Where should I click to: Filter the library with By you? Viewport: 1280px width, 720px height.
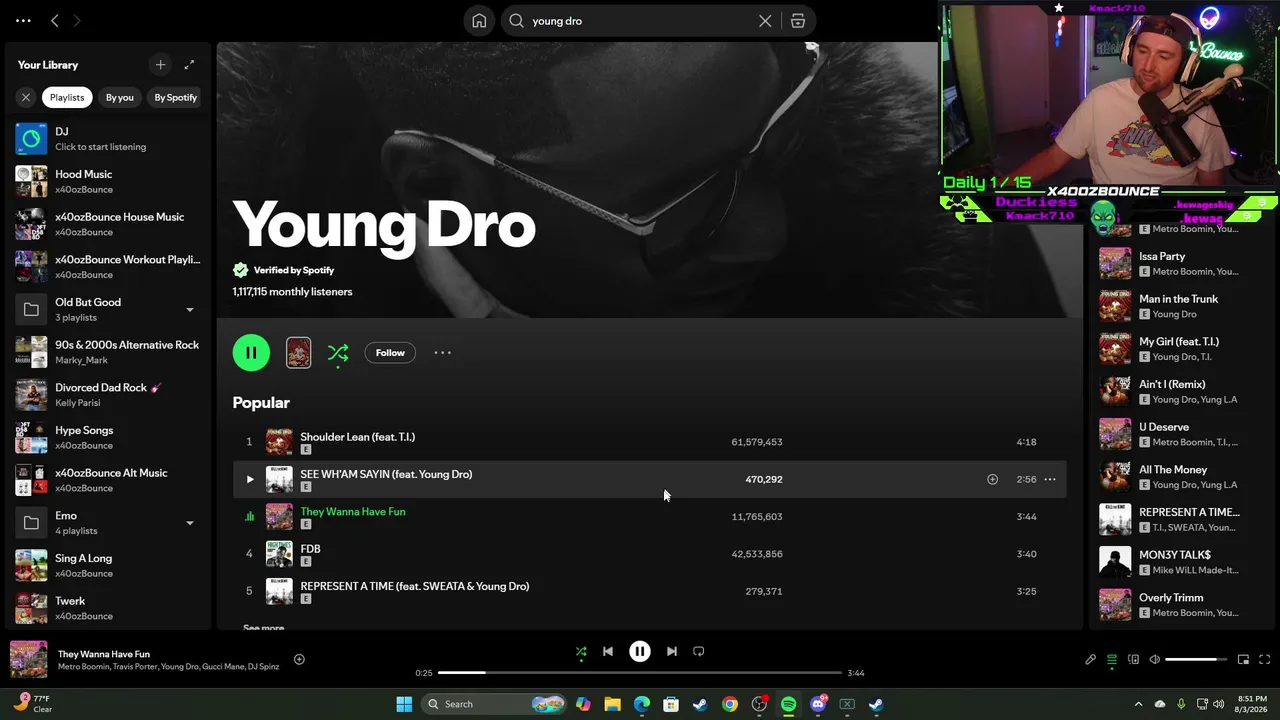(120, 97)
